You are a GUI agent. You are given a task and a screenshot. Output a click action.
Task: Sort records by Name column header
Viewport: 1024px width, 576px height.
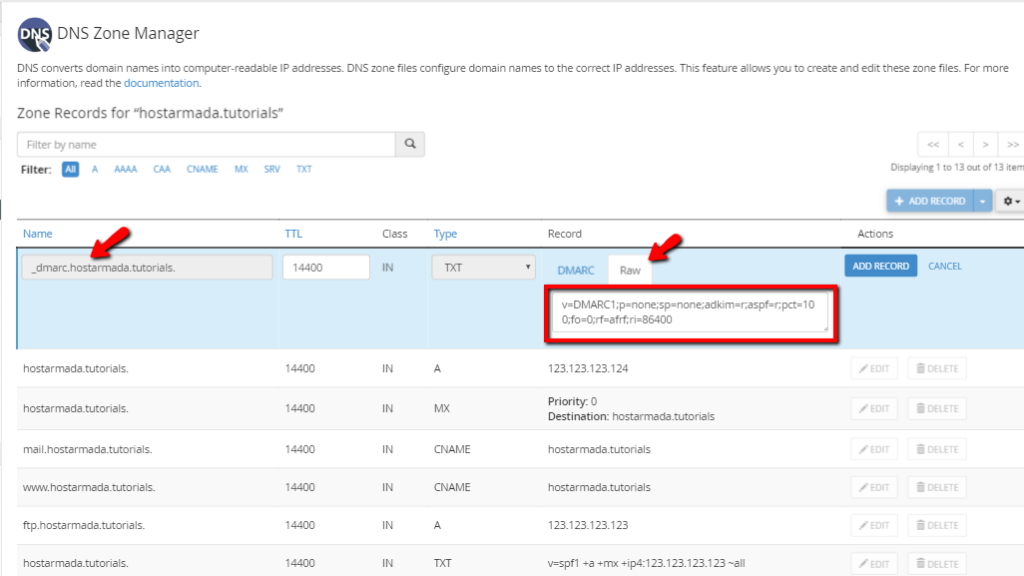click(37, 233)
